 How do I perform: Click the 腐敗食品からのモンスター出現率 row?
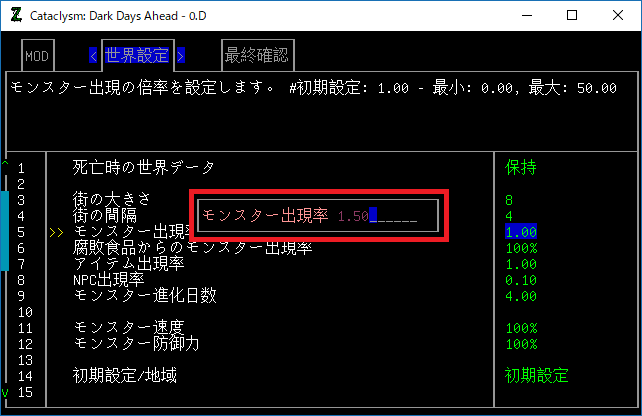tap(193, 247)
